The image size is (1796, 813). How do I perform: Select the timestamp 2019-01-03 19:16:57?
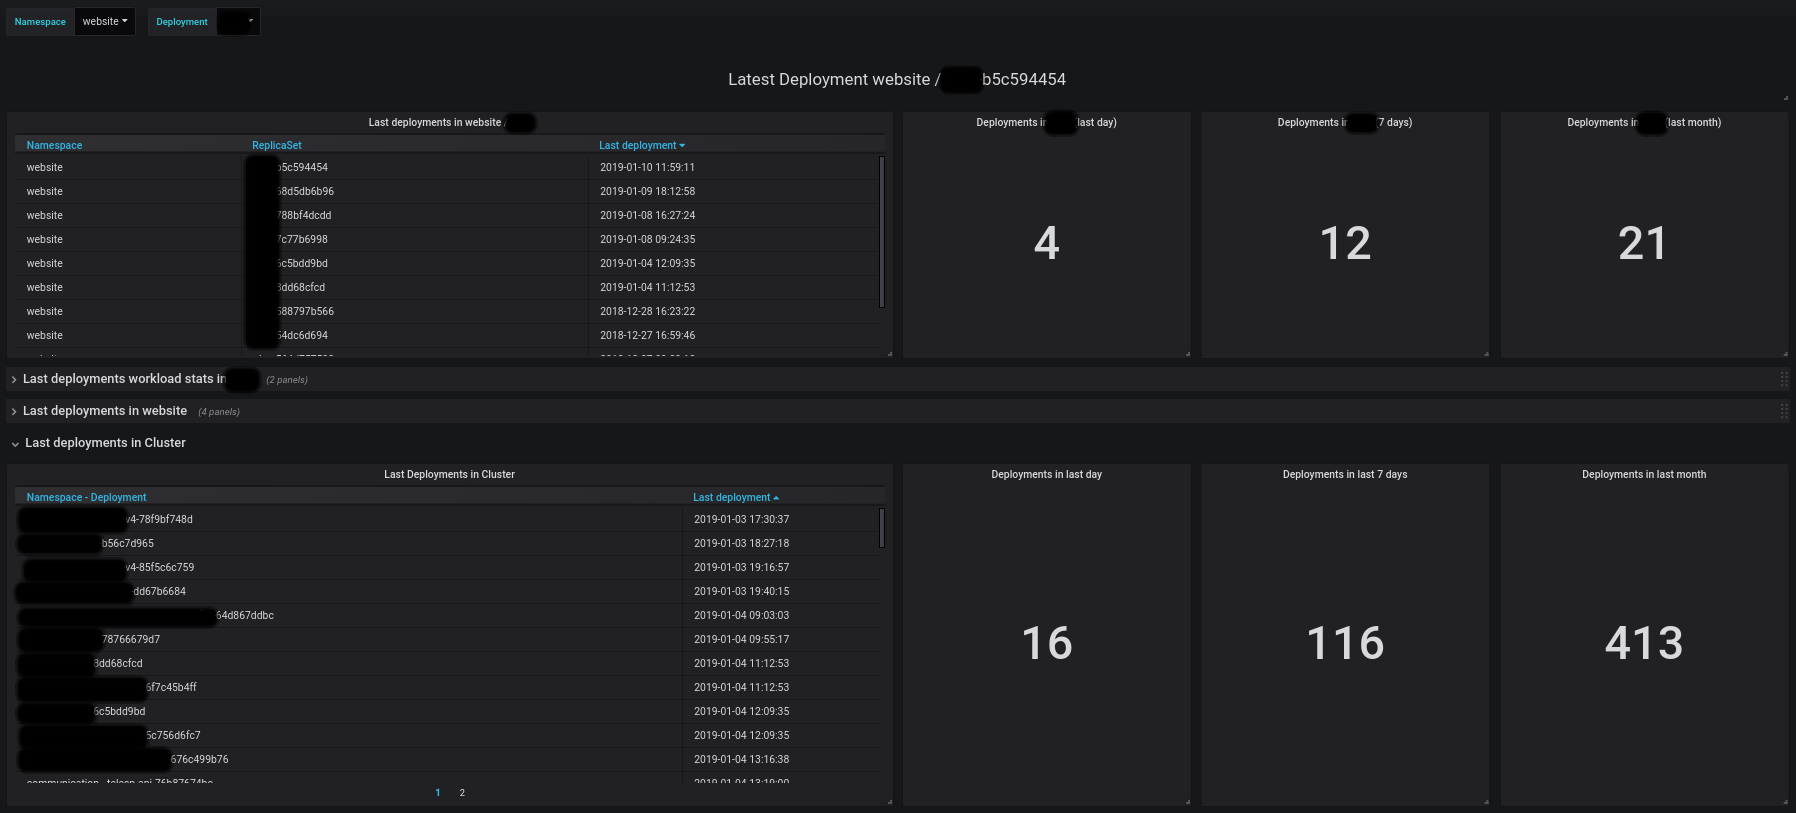pyautogui.click(x=742, y=568)
